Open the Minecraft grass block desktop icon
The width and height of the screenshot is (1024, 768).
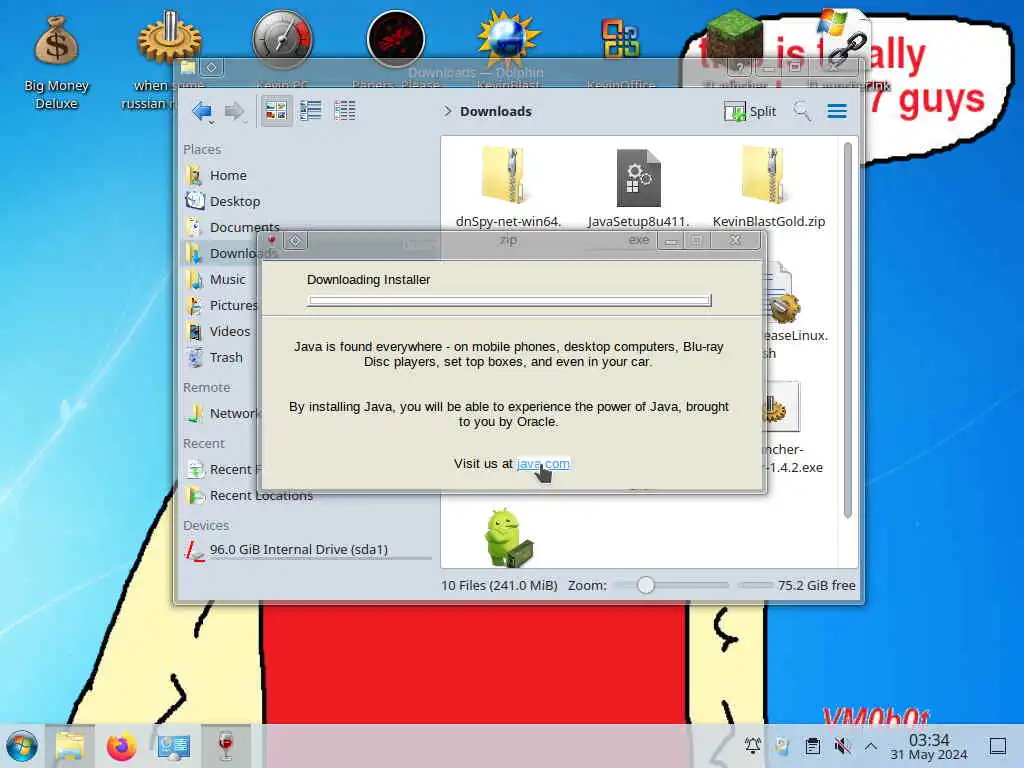[735, 34]
